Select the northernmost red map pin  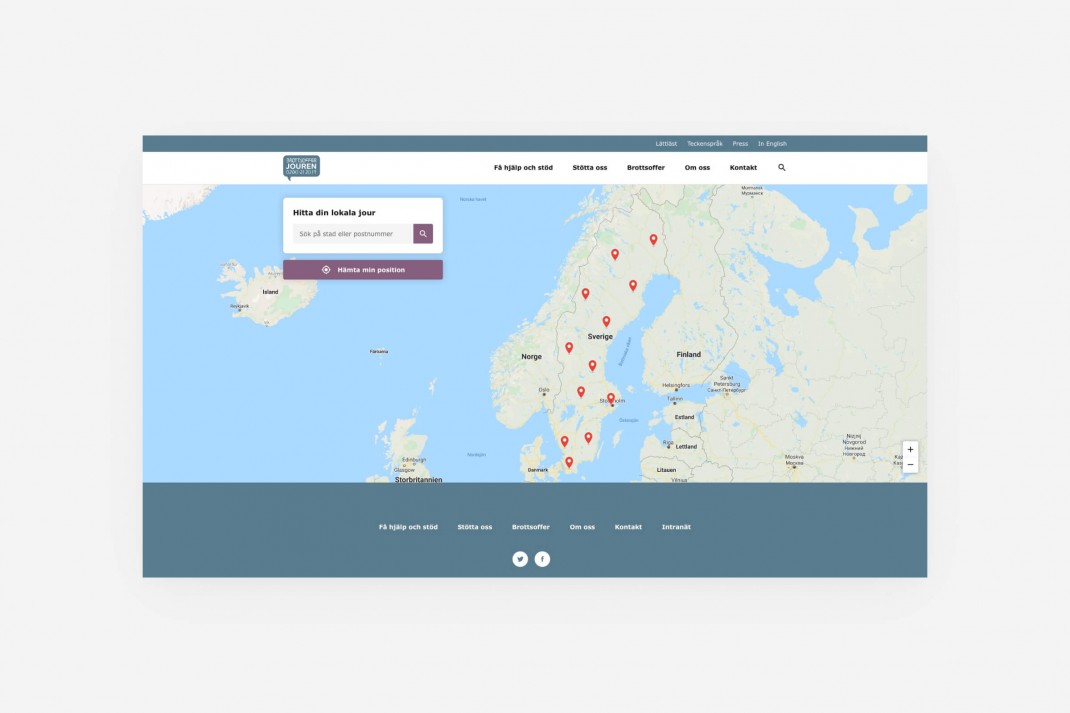[653, 239]
